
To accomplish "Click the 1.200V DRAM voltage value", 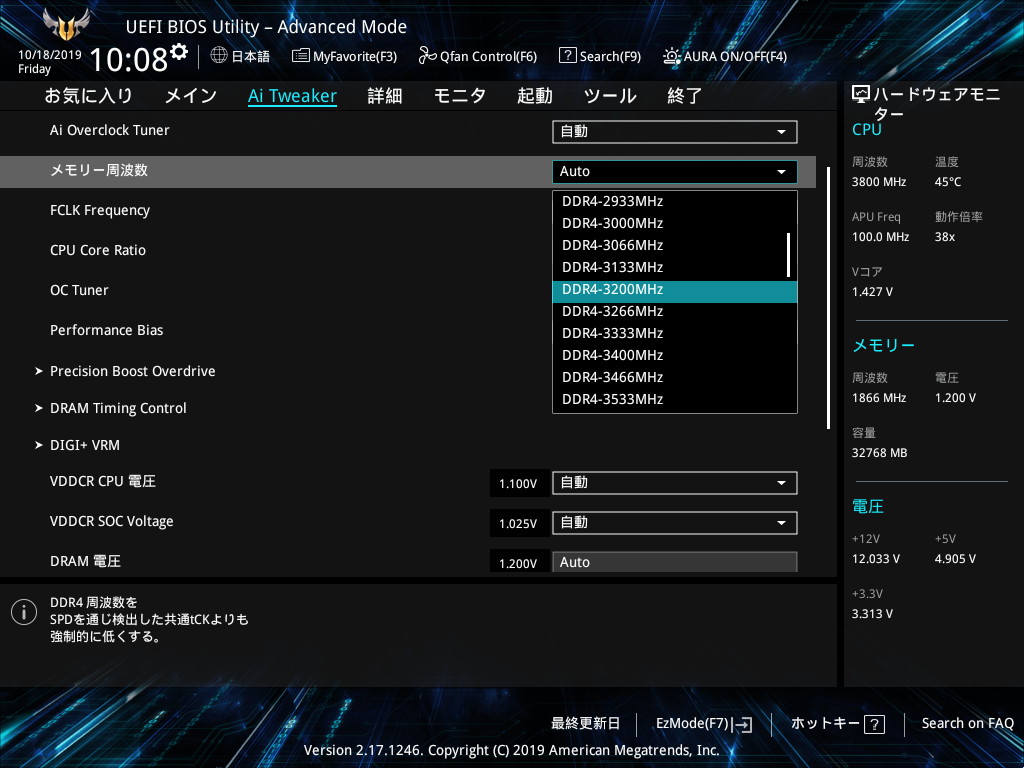I will pyautogui.click(x=518, y=564).
